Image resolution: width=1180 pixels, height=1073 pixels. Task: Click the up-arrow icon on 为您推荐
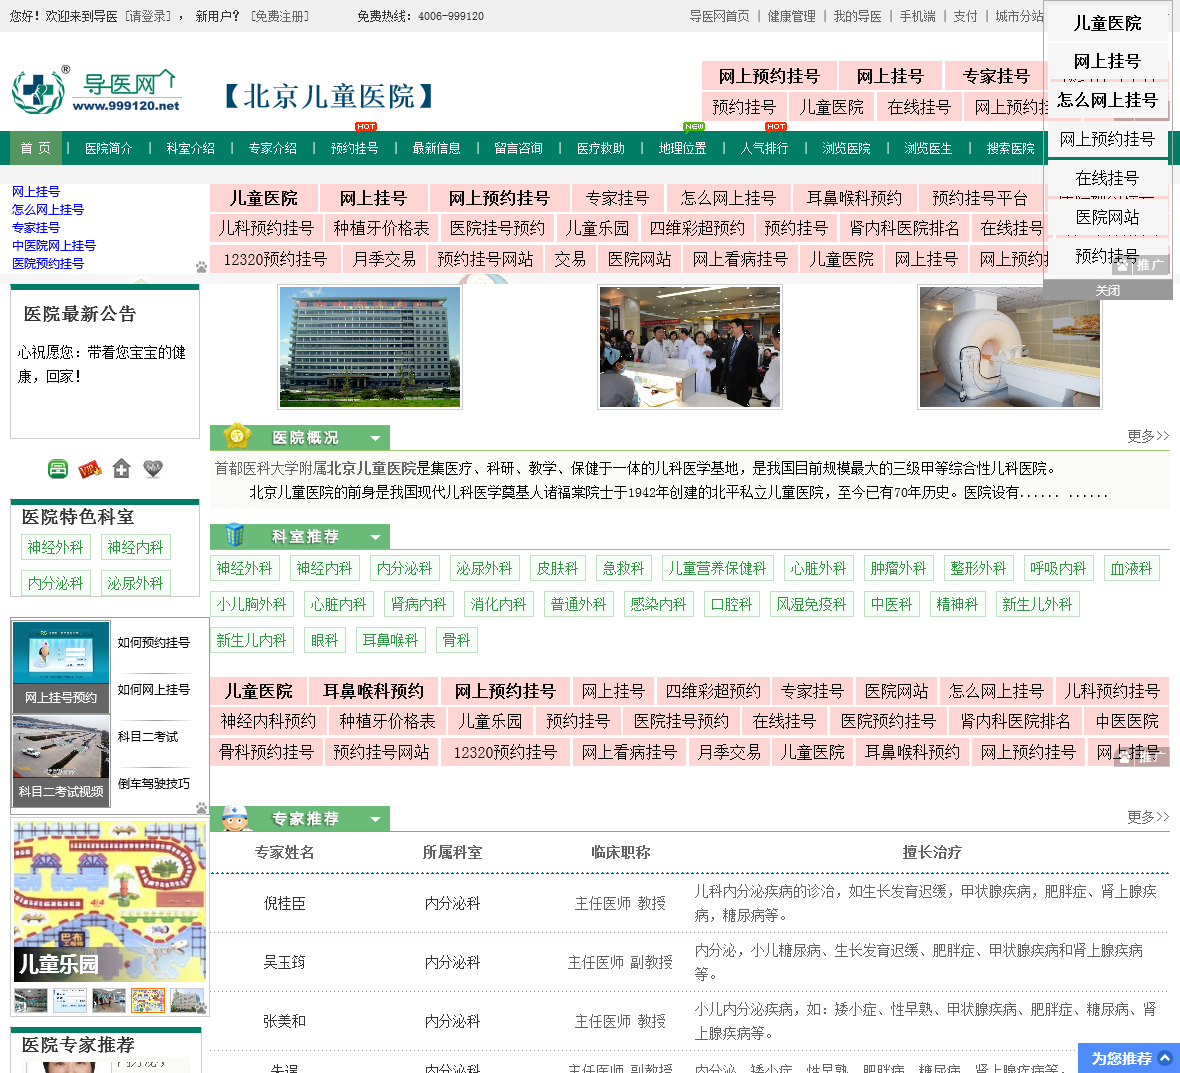point(1164,1058)
